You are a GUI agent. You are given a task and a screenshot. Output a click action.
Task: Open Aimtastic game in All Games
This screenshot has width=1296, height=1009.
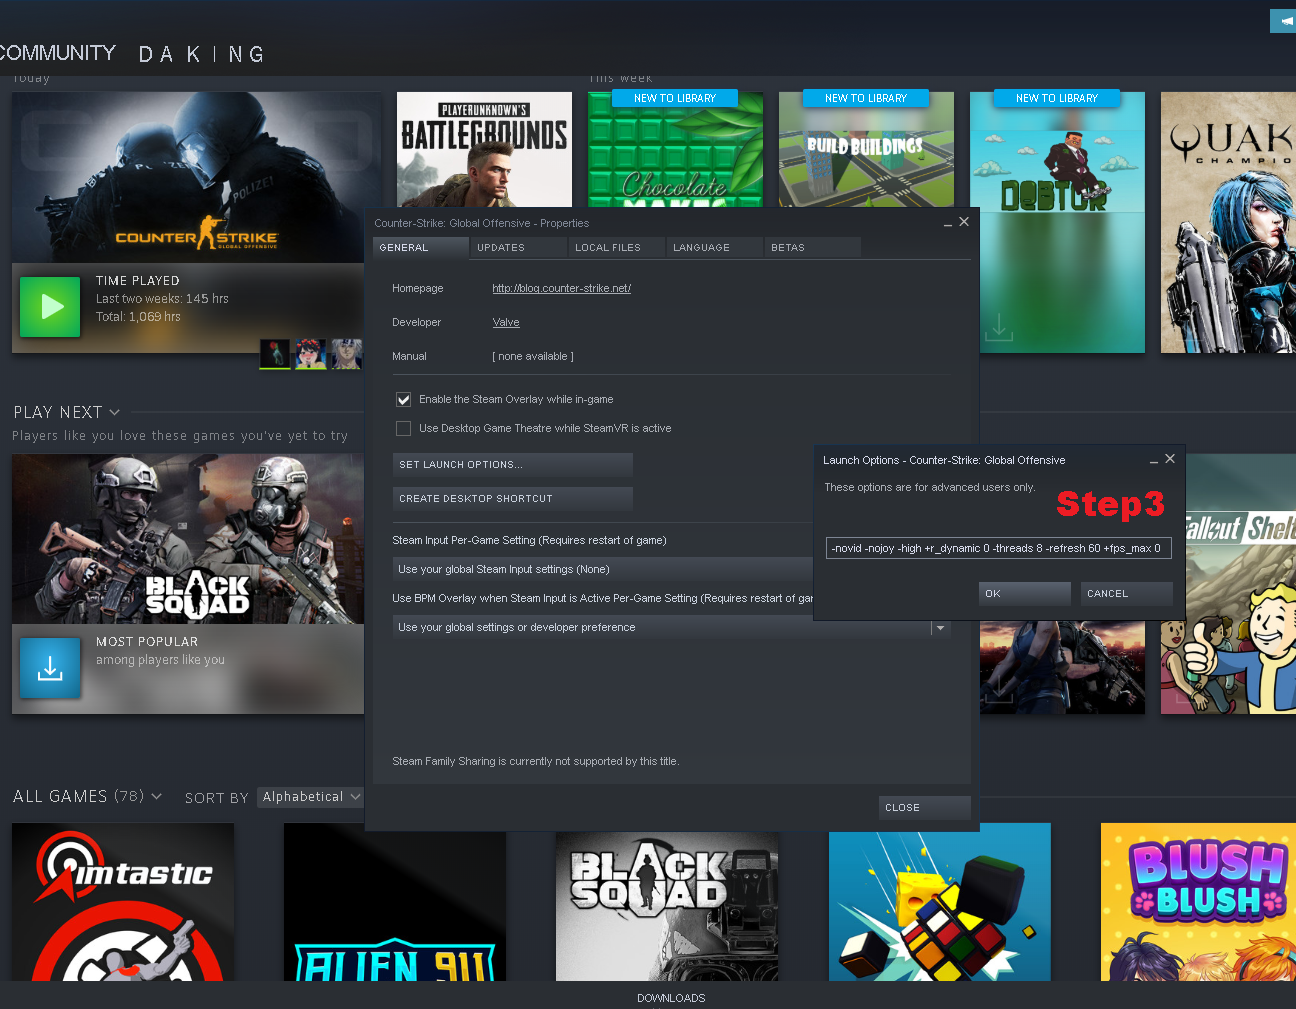(x=123, y=902)
